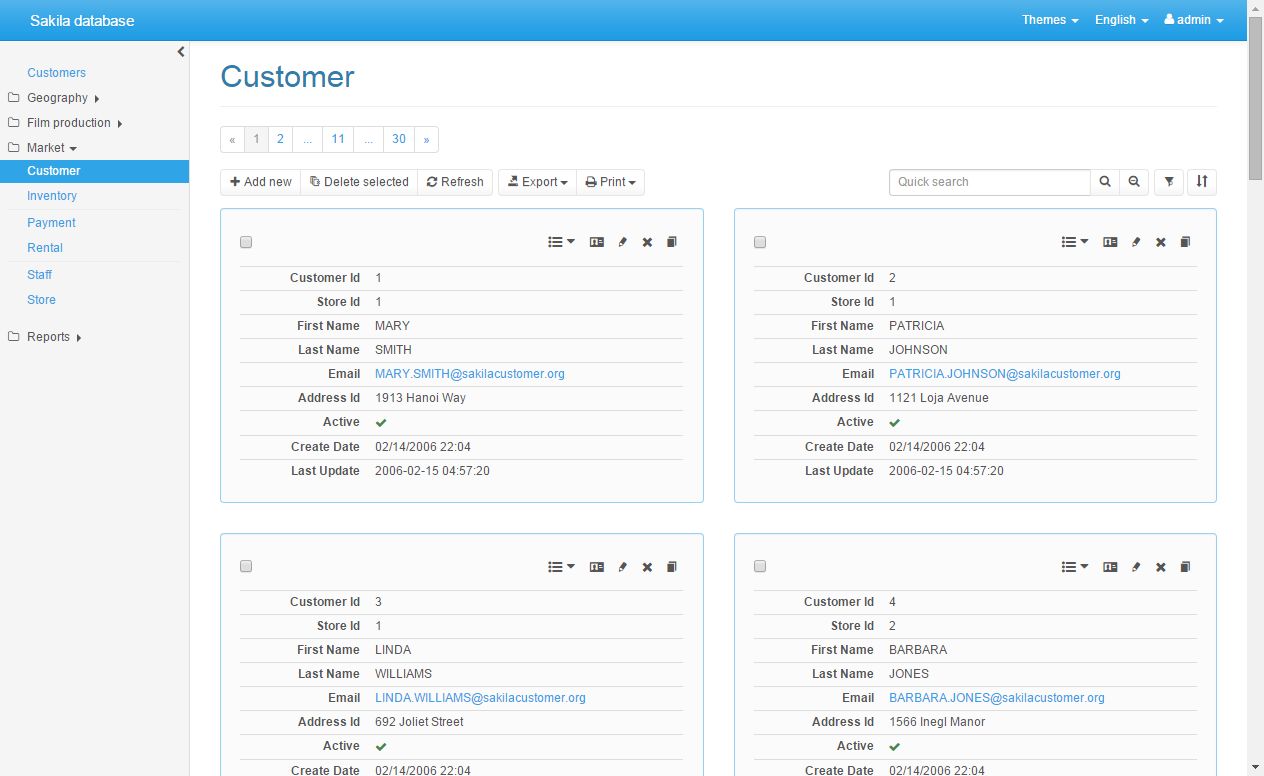Click the magnifier search icon button

[1105, 182]
